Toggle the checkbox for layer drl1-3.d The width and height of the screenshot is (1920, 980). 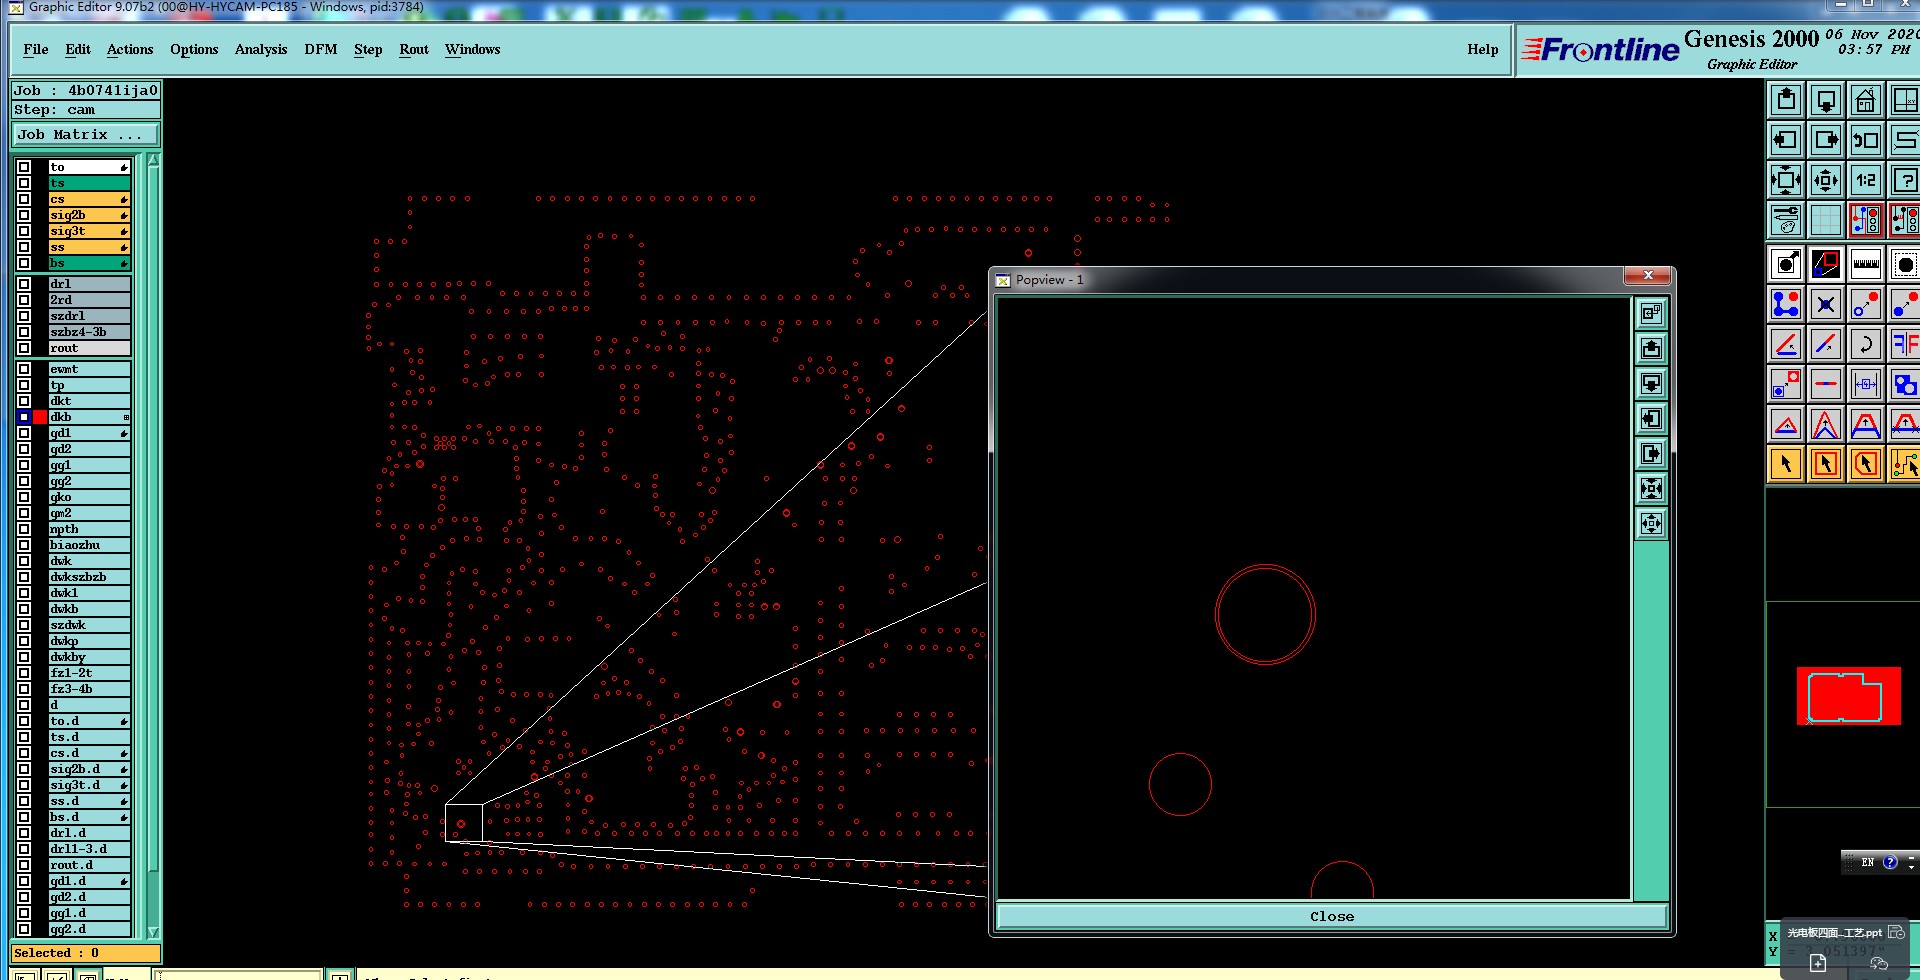[x=24, y=849]
